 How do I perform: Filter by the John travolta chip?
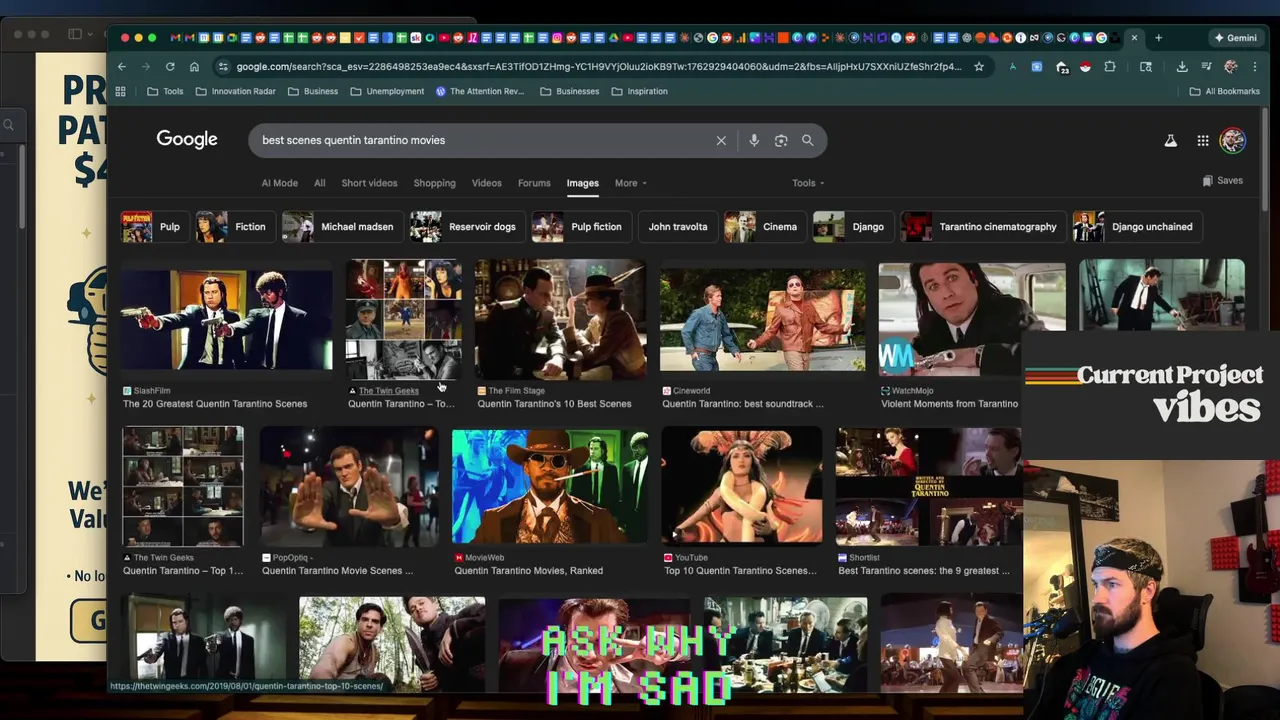[x=678, y=227]
